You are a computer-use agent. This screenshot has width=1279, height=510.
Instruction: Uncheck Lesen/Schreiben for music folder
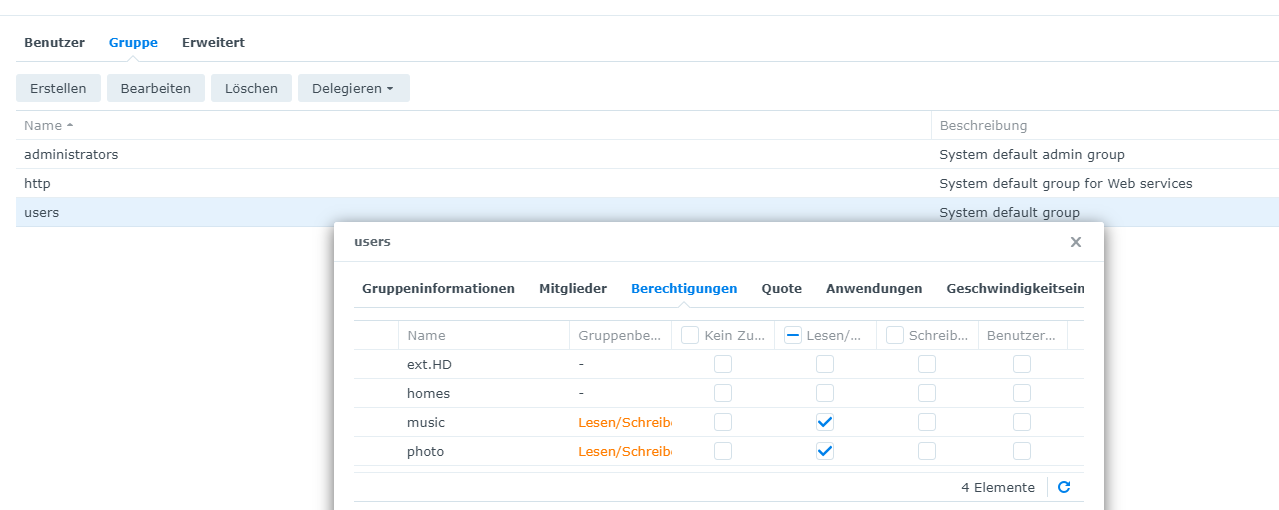(825, 422)
